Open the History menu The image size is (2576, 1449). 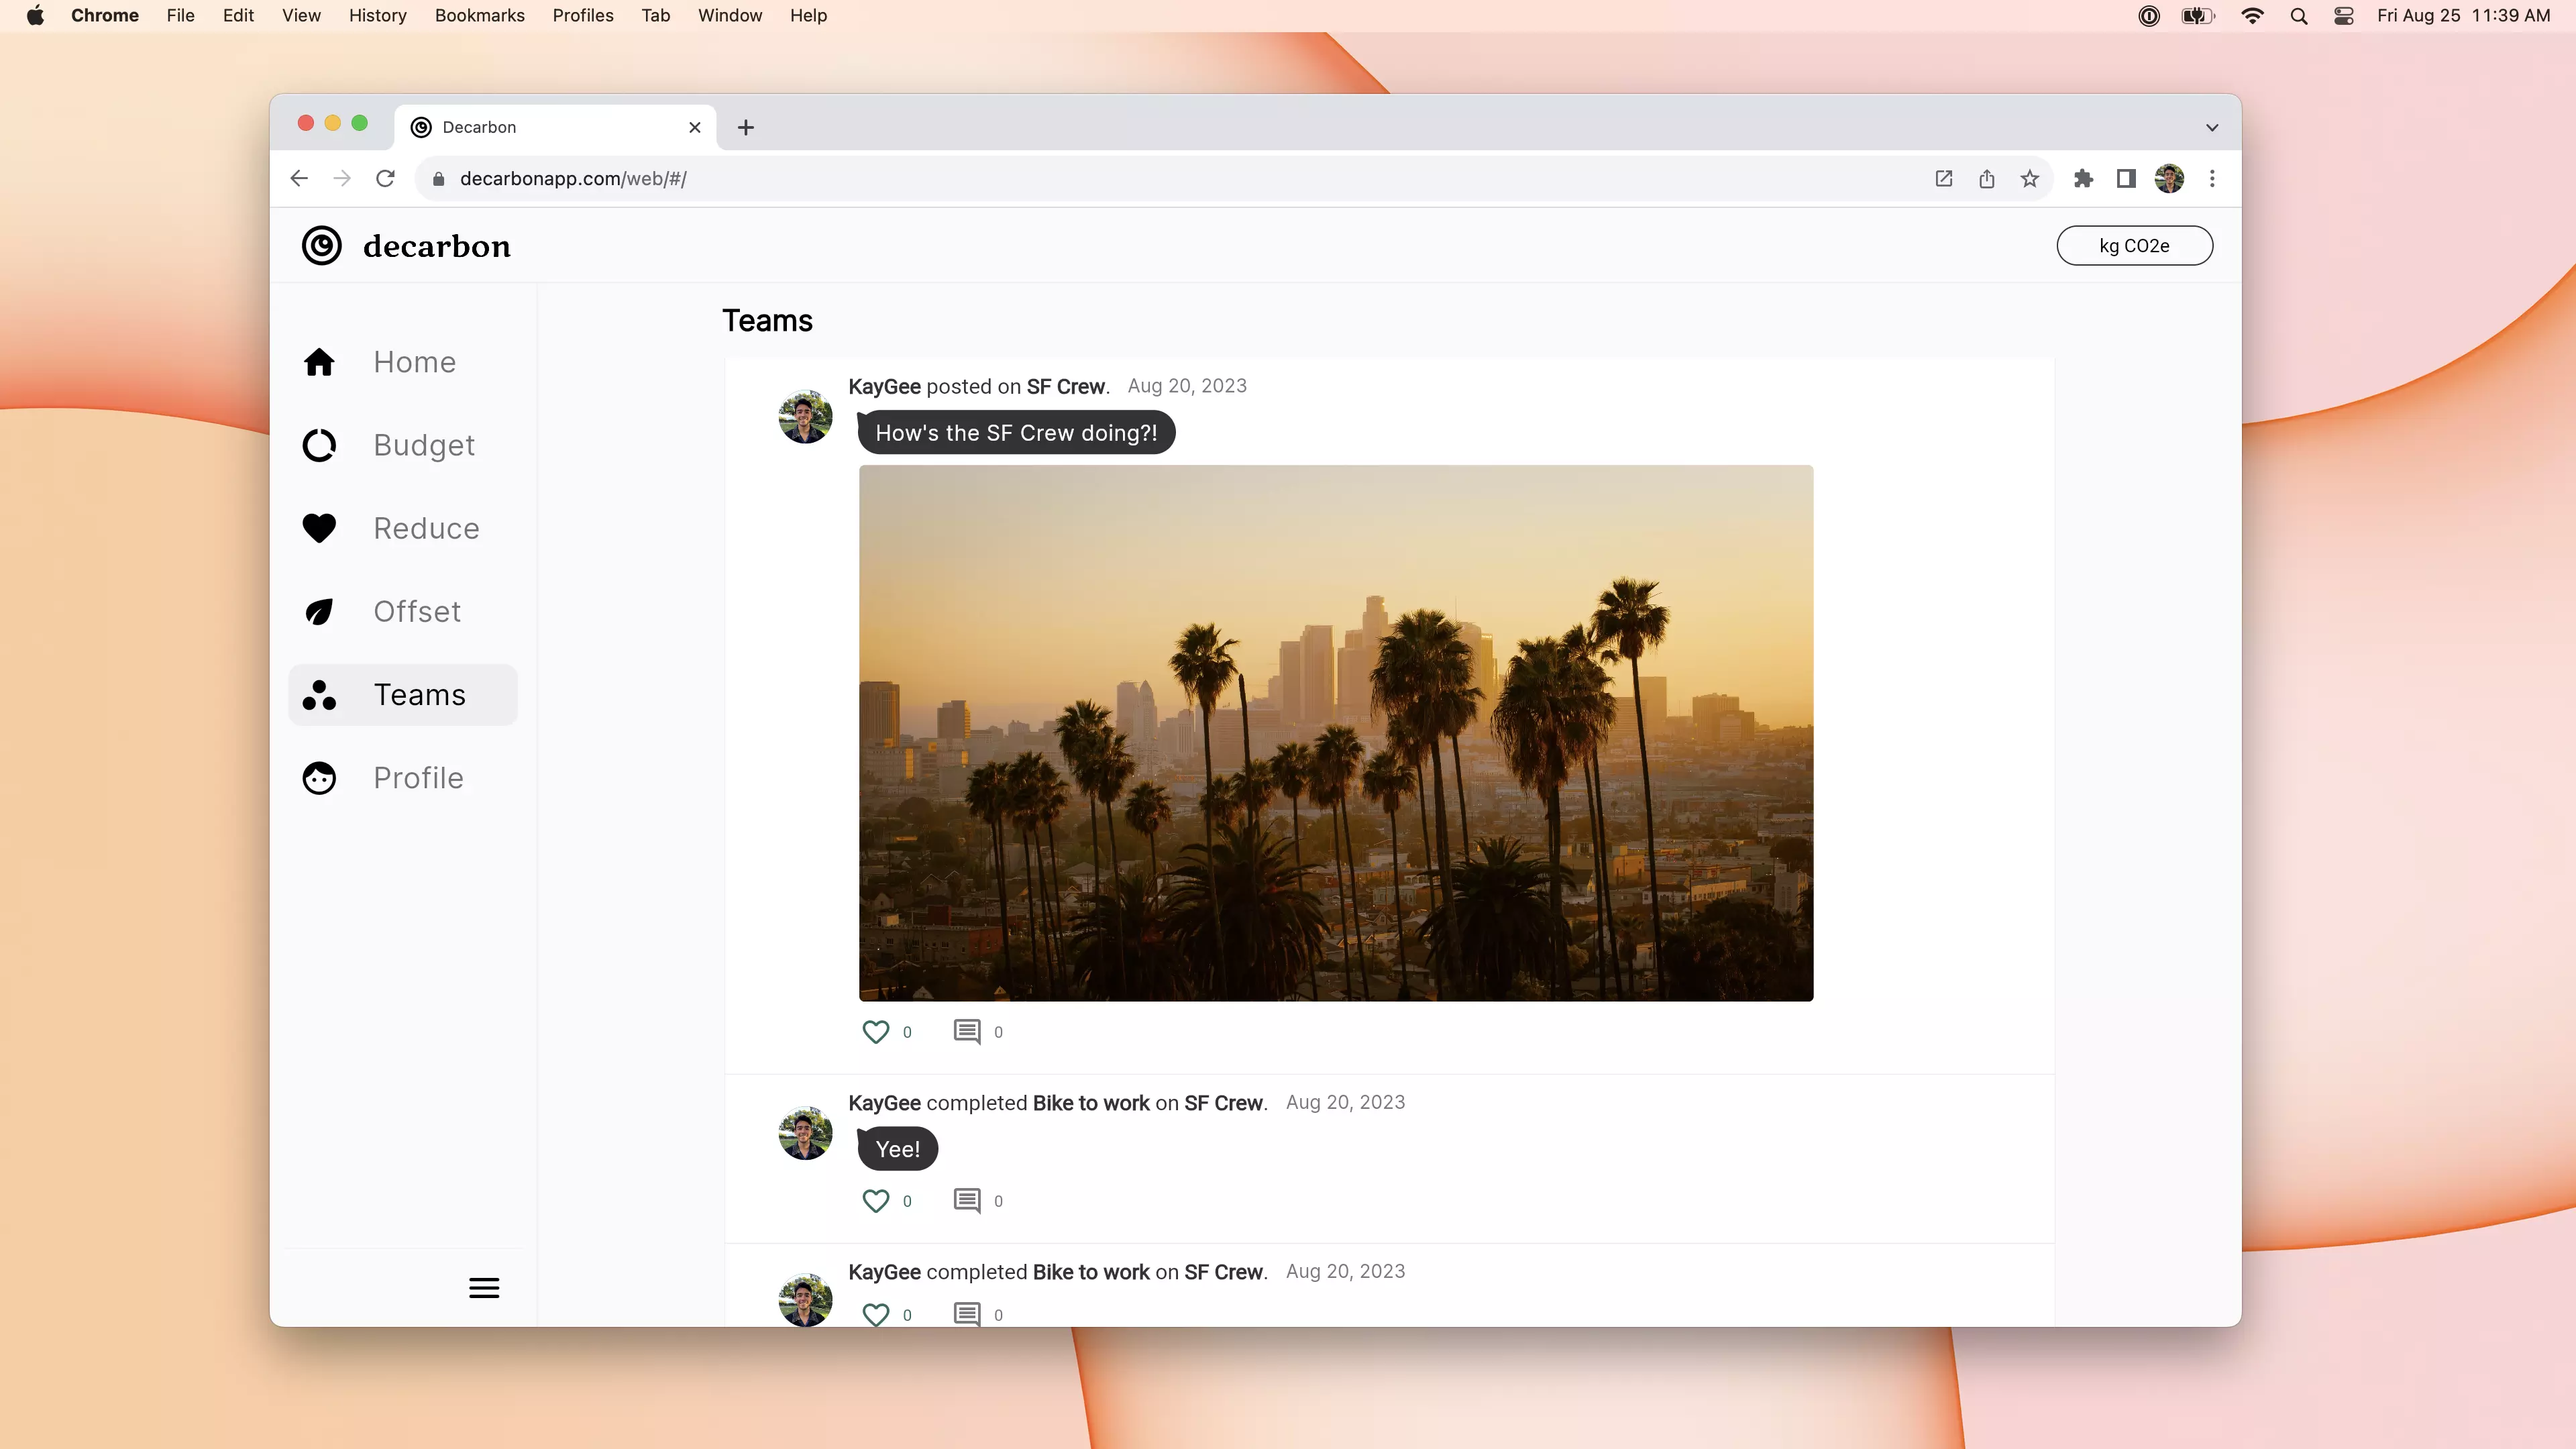click(x=377, y=15)
